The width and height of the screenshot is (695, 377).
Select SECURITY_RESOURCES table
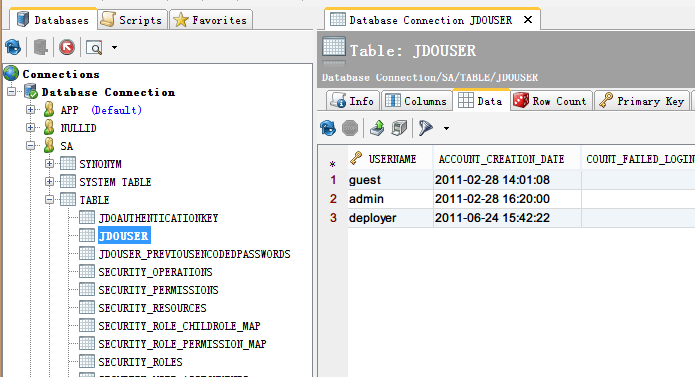(x=152, y=308)
